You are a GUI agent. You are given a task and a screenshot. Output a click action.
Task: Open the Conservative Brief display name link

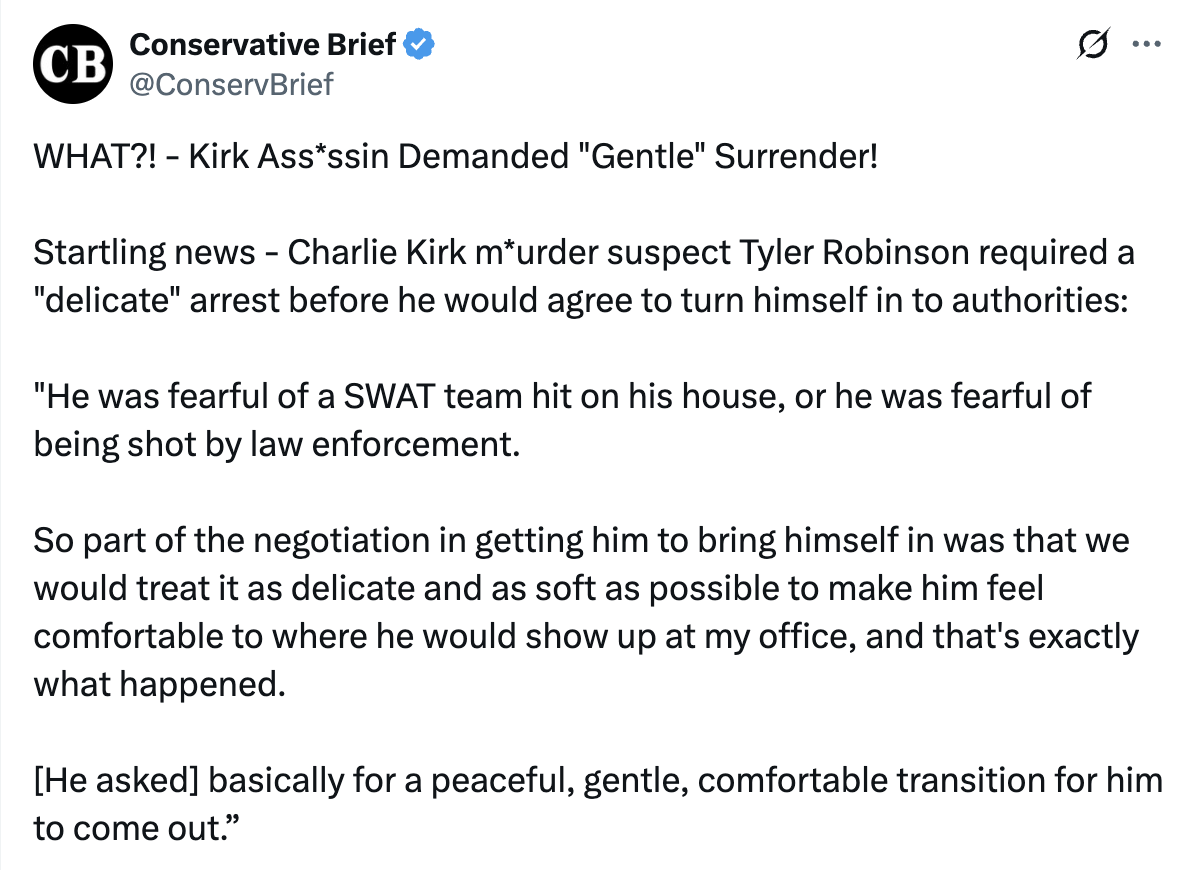click(264, 45)
